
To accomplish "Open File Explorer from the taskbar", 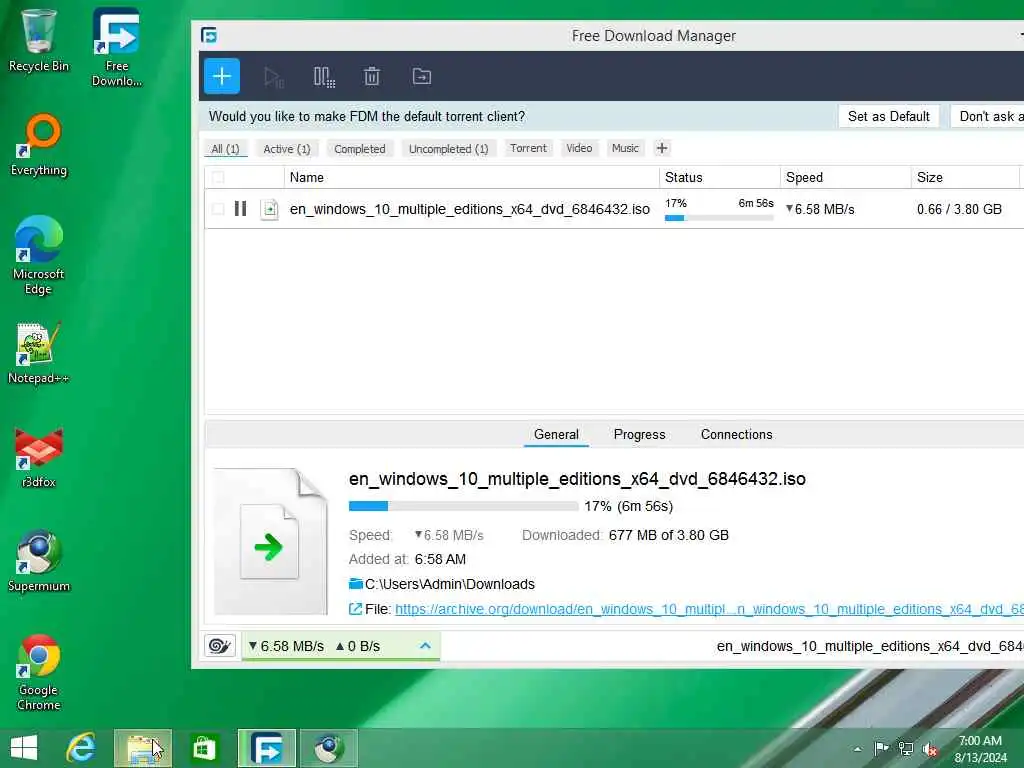I will point(143,748).
